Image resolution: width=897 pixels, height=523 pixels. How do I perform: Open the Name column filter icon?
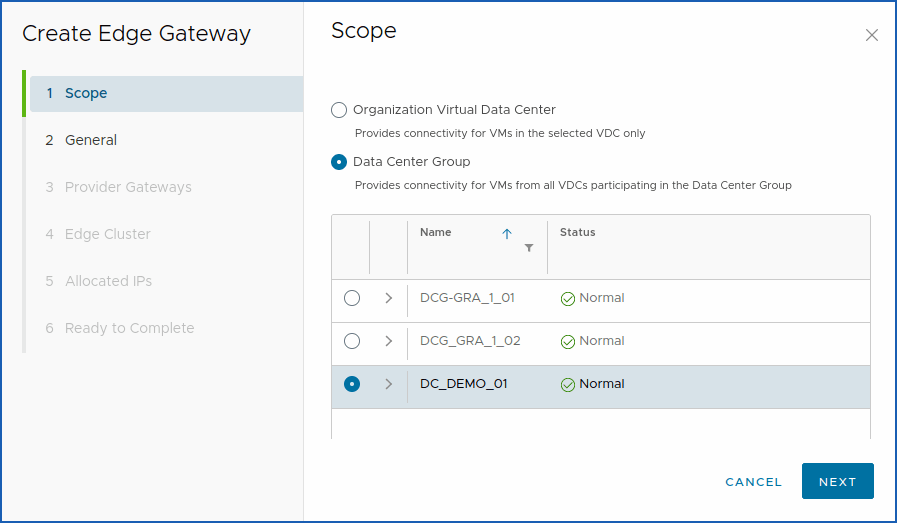click(x=529, y=248)
